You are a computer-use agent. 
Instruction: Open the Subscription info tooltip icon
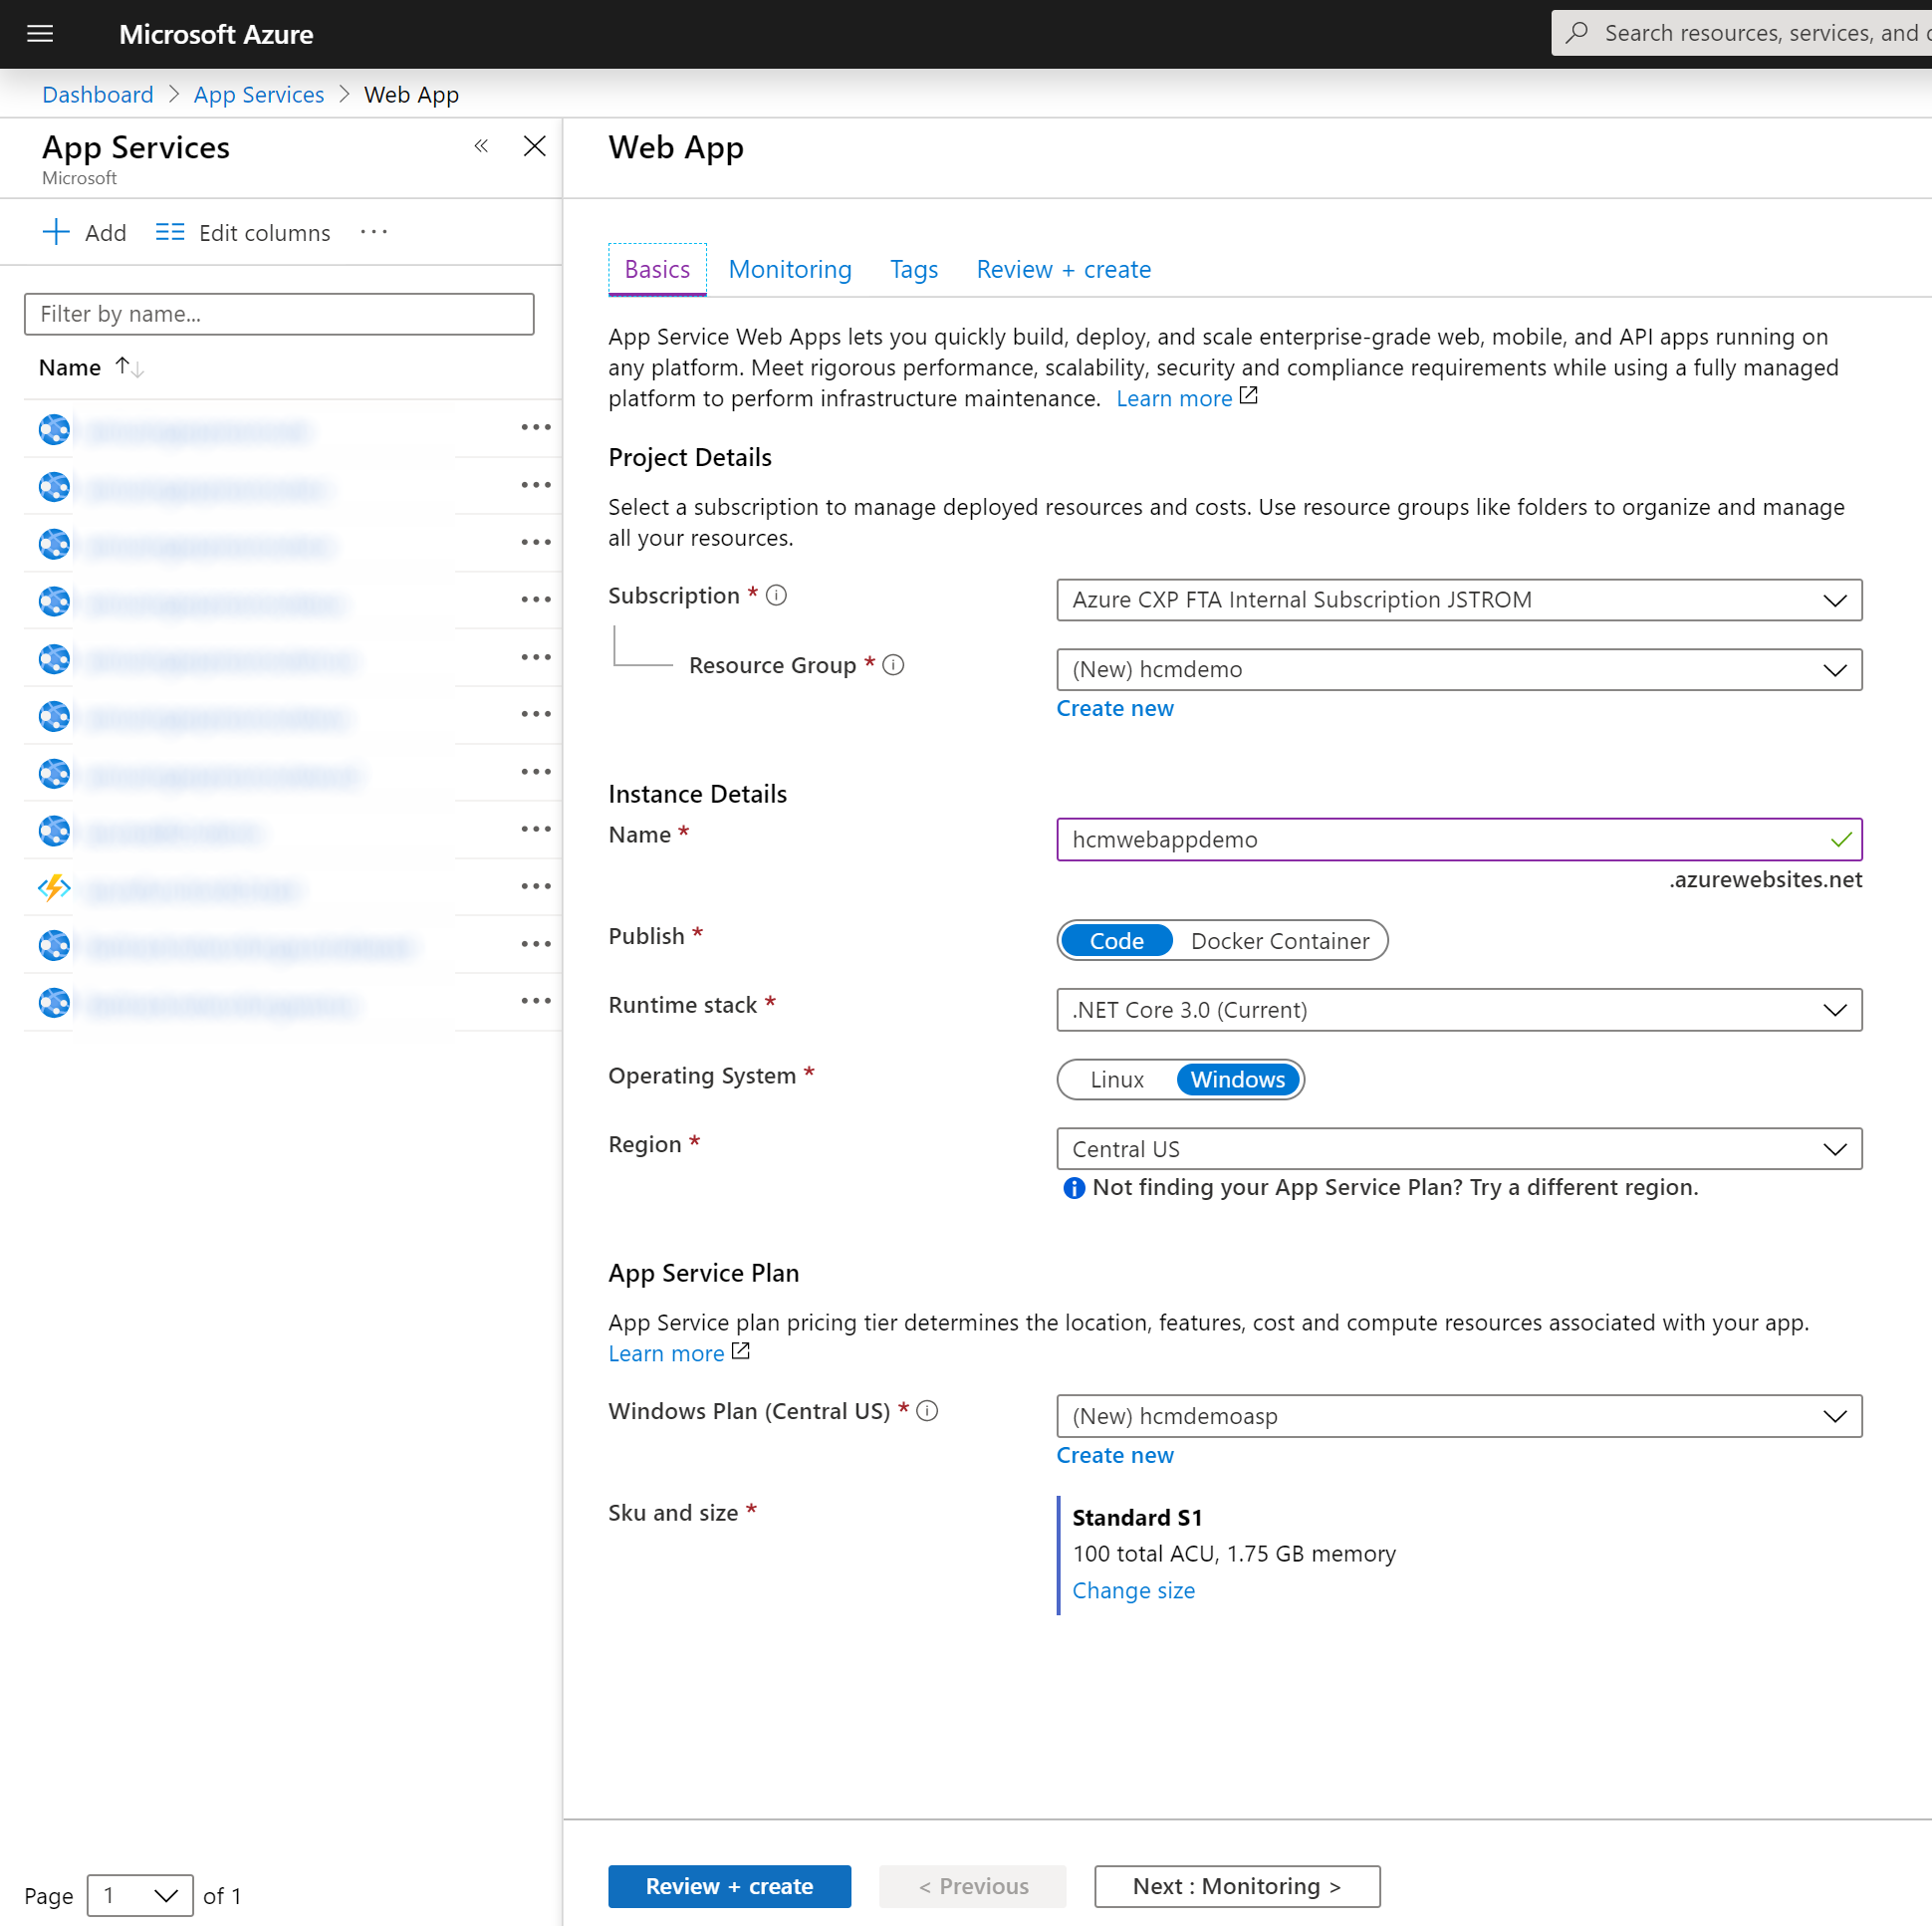[x=776, y=594]
